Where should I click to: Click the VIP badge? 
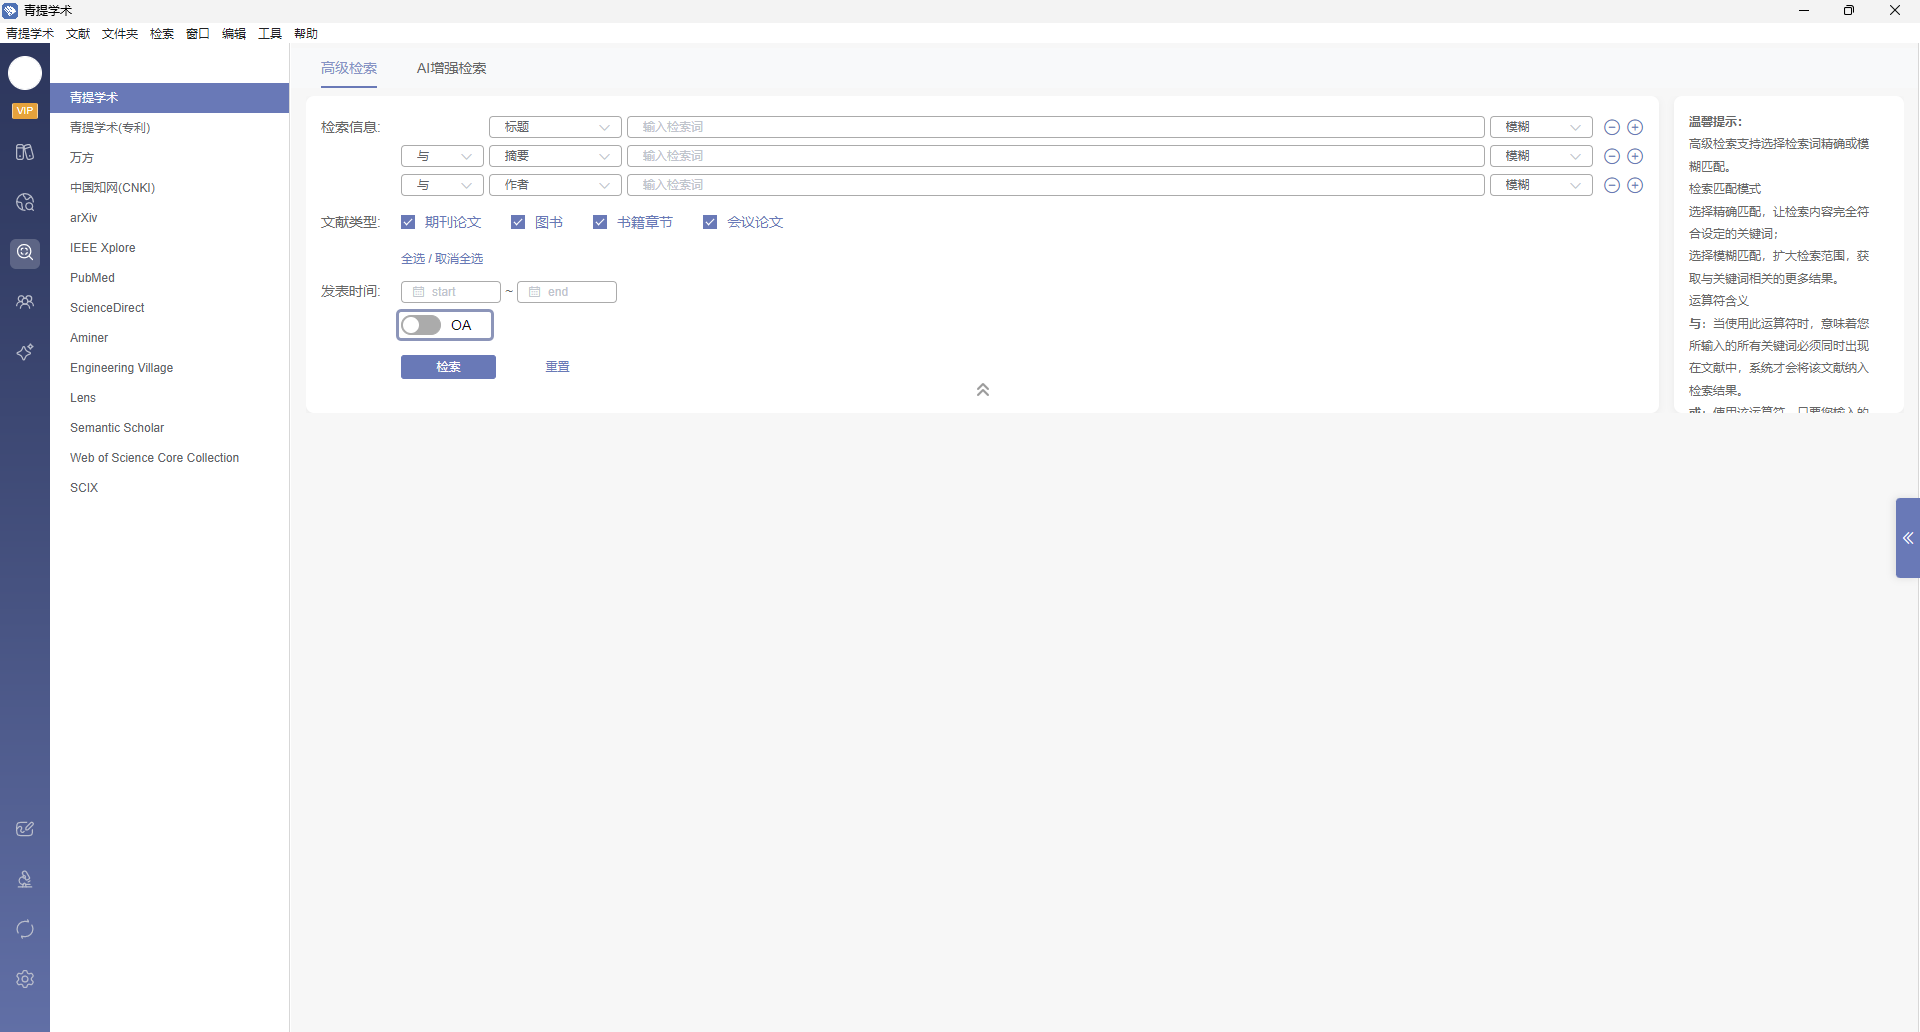pyautogui.click(x=25, y=111)
